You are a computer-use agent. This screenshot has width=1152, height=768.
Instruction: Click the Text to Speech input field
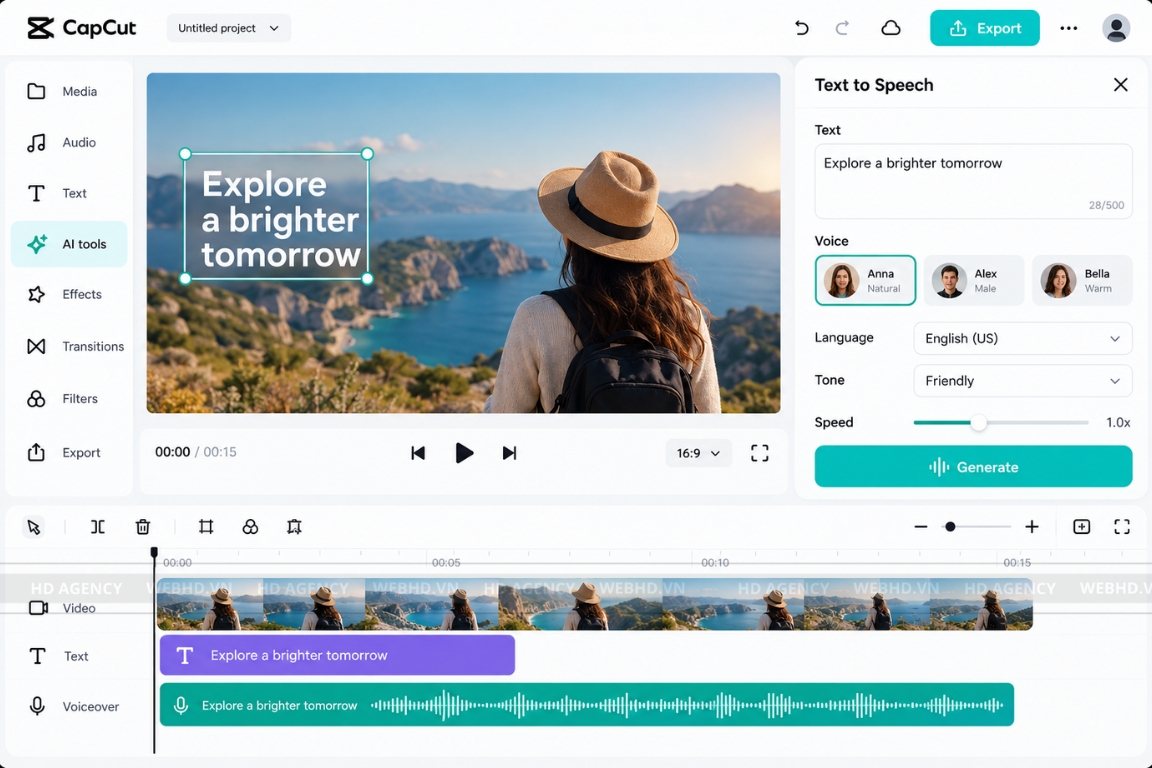pyautogui.click(x=973, y=181)
